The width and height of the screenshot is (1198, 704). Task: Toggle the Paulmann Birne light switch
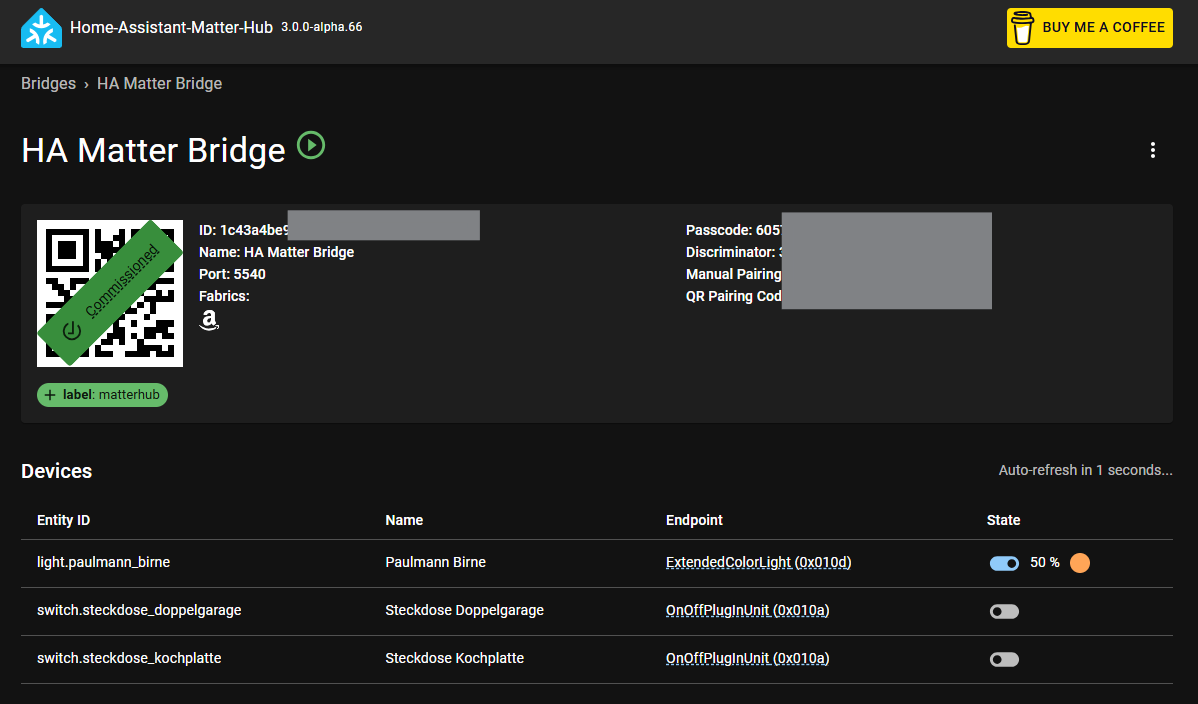point(1004,563)
